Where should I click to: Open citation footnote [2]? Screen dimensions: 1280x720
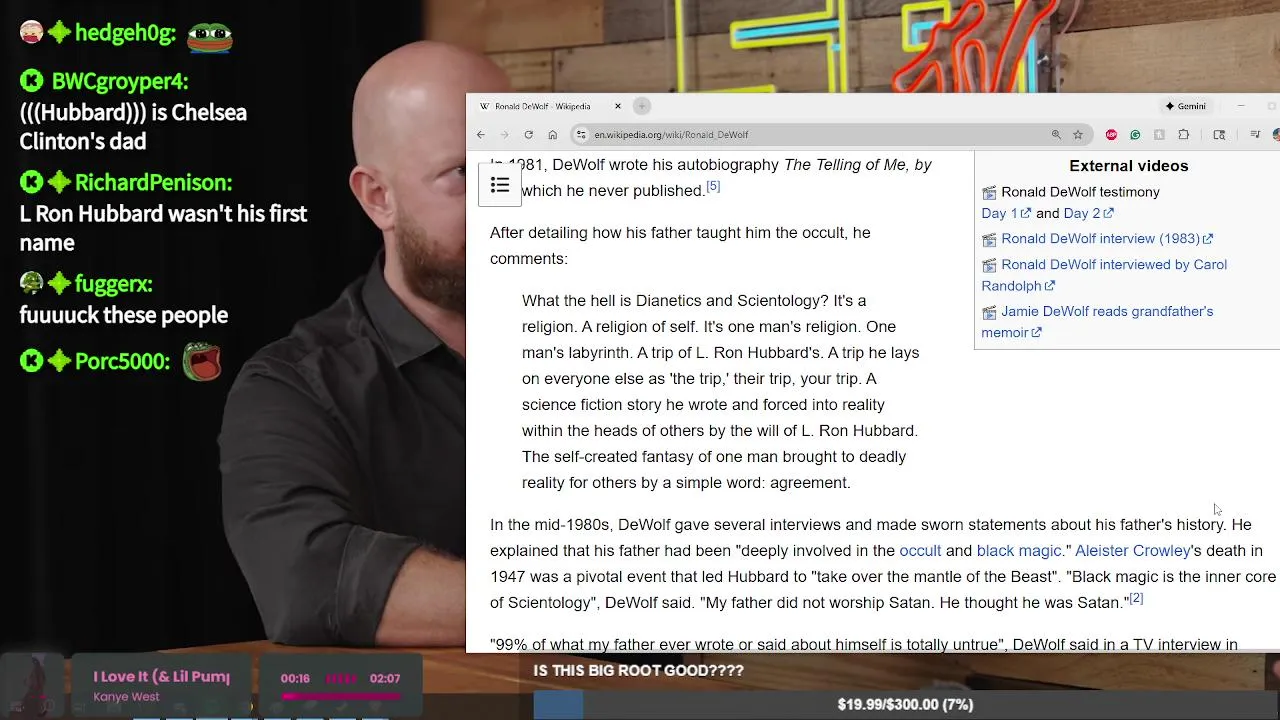click(1136, 598)
